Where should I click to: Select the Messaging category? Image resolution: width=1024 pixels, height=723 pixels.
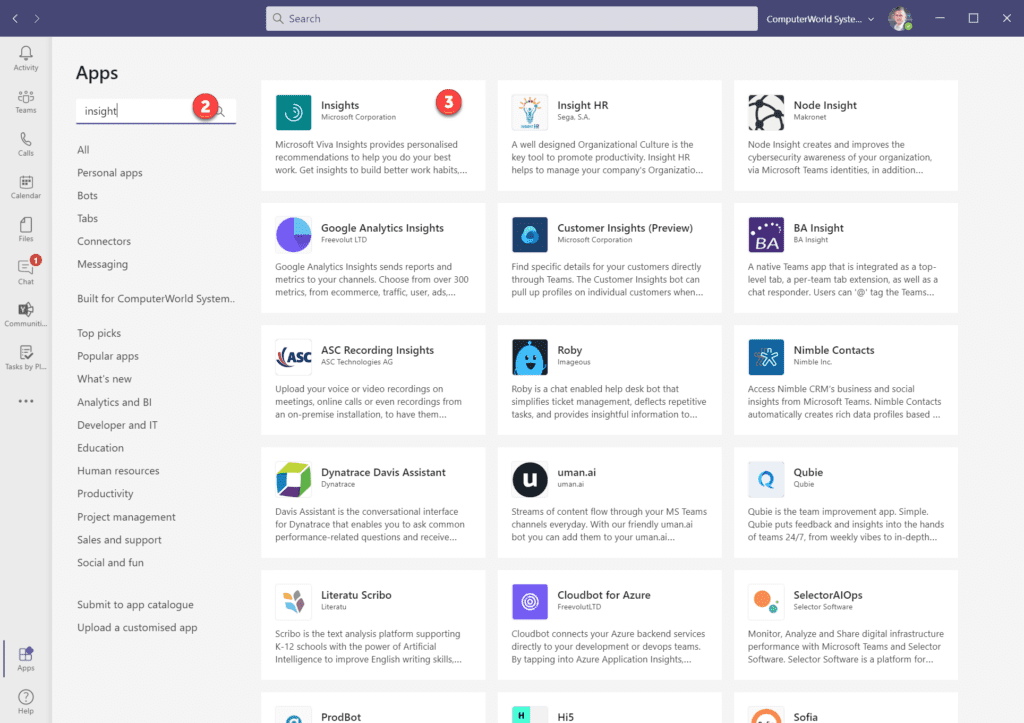click(103, 264)
